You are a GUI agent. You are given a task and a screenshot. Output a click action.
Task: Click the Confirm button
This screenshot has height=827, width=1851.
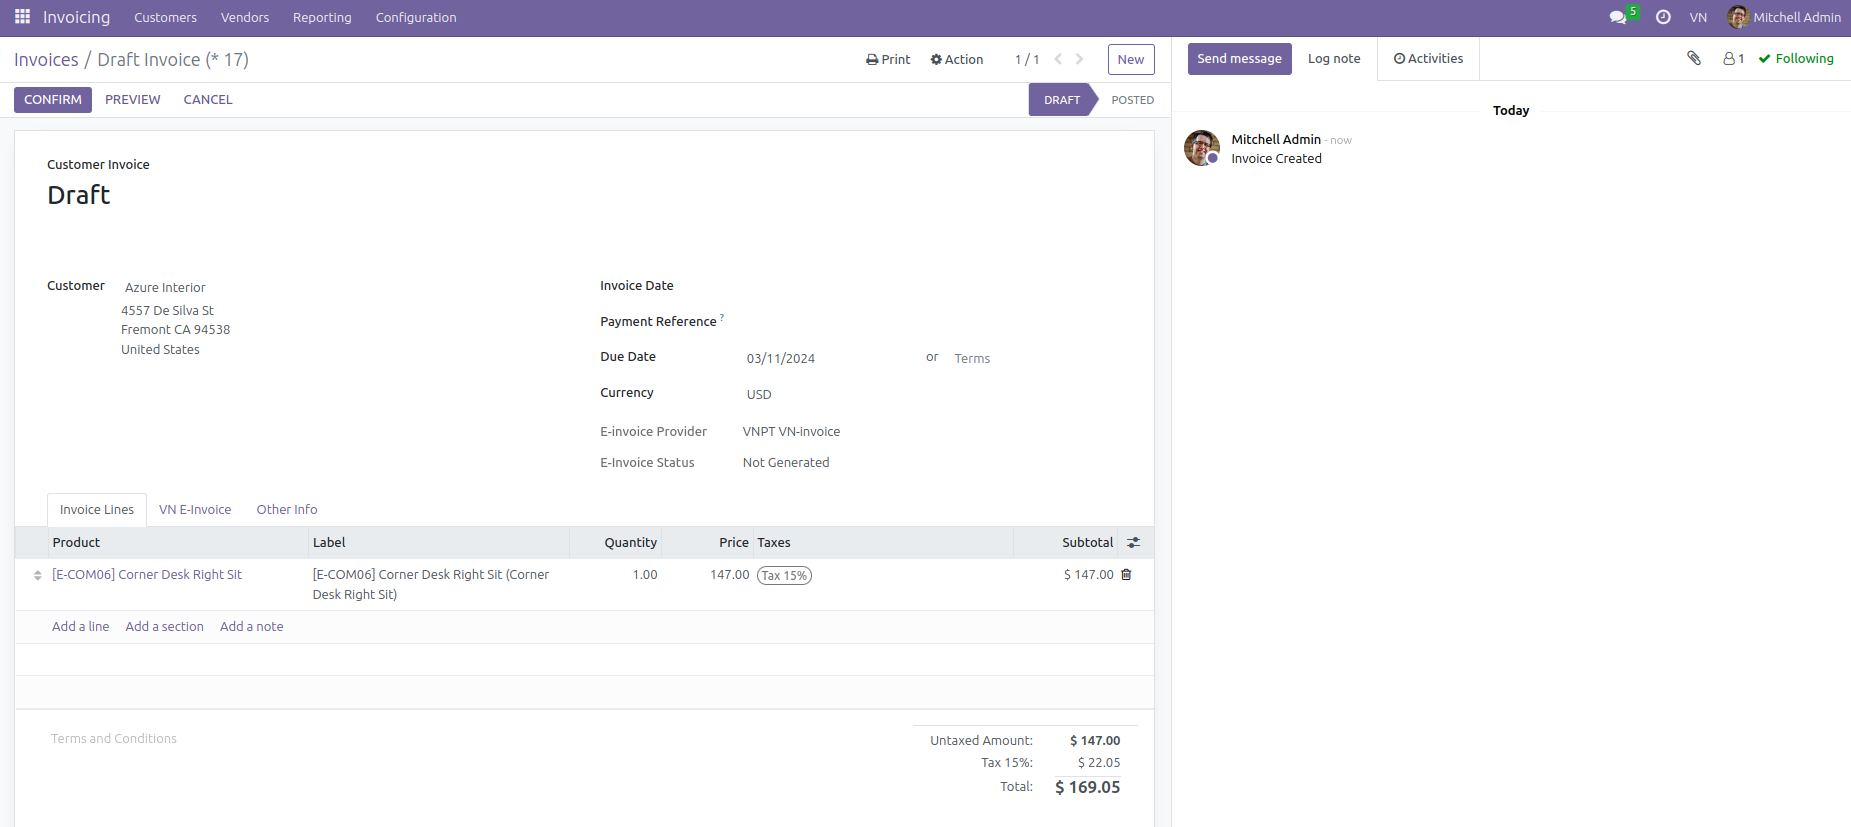53,100
